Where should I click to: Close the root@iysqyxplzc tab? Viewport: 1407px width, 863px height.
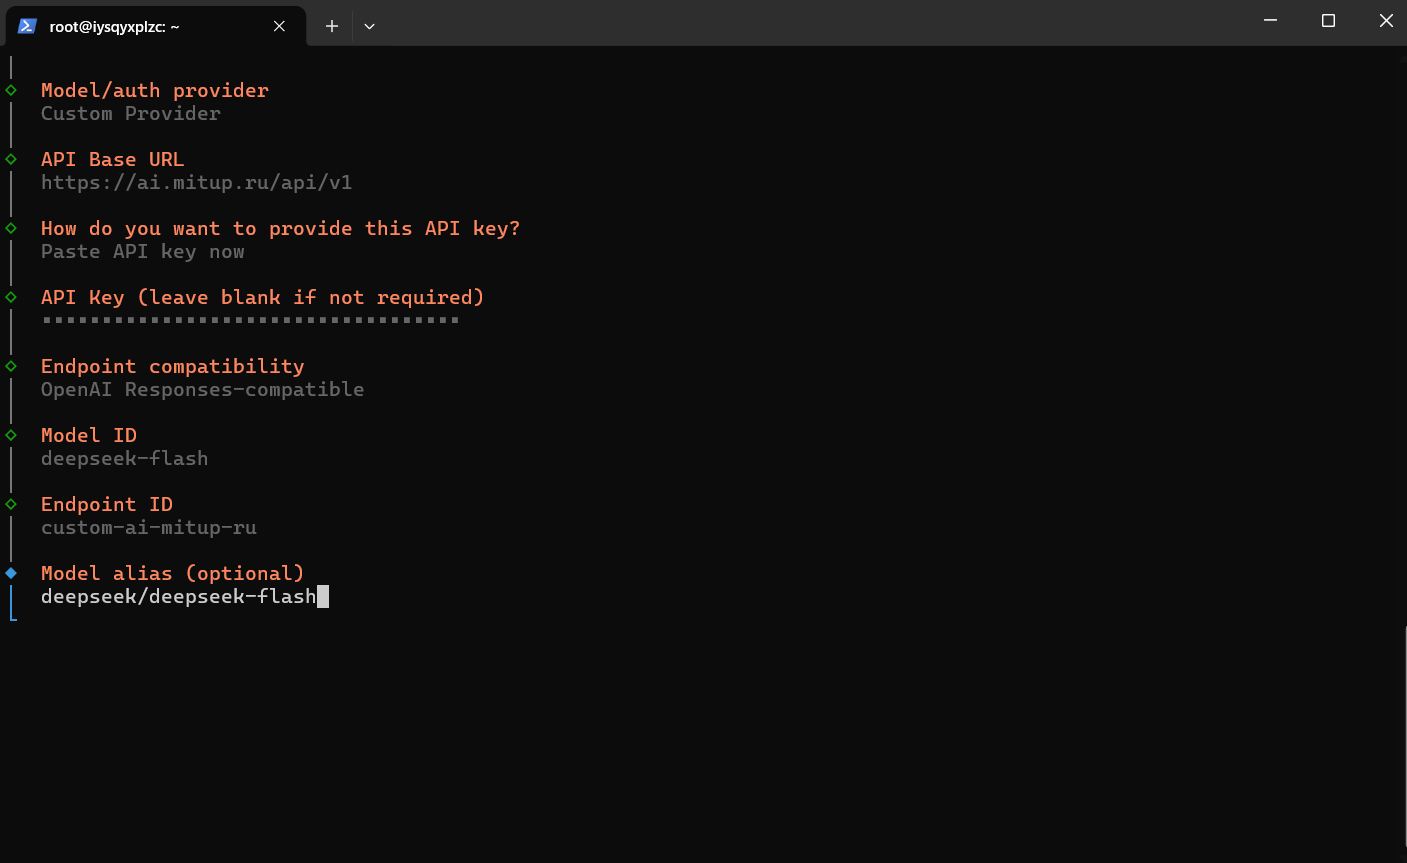point(279,26)
